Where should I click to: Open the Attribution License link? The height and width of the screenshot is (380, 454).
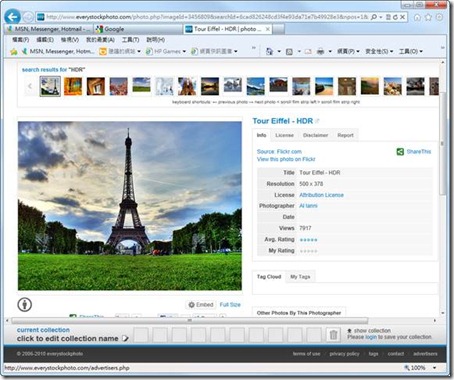(321, 195)
